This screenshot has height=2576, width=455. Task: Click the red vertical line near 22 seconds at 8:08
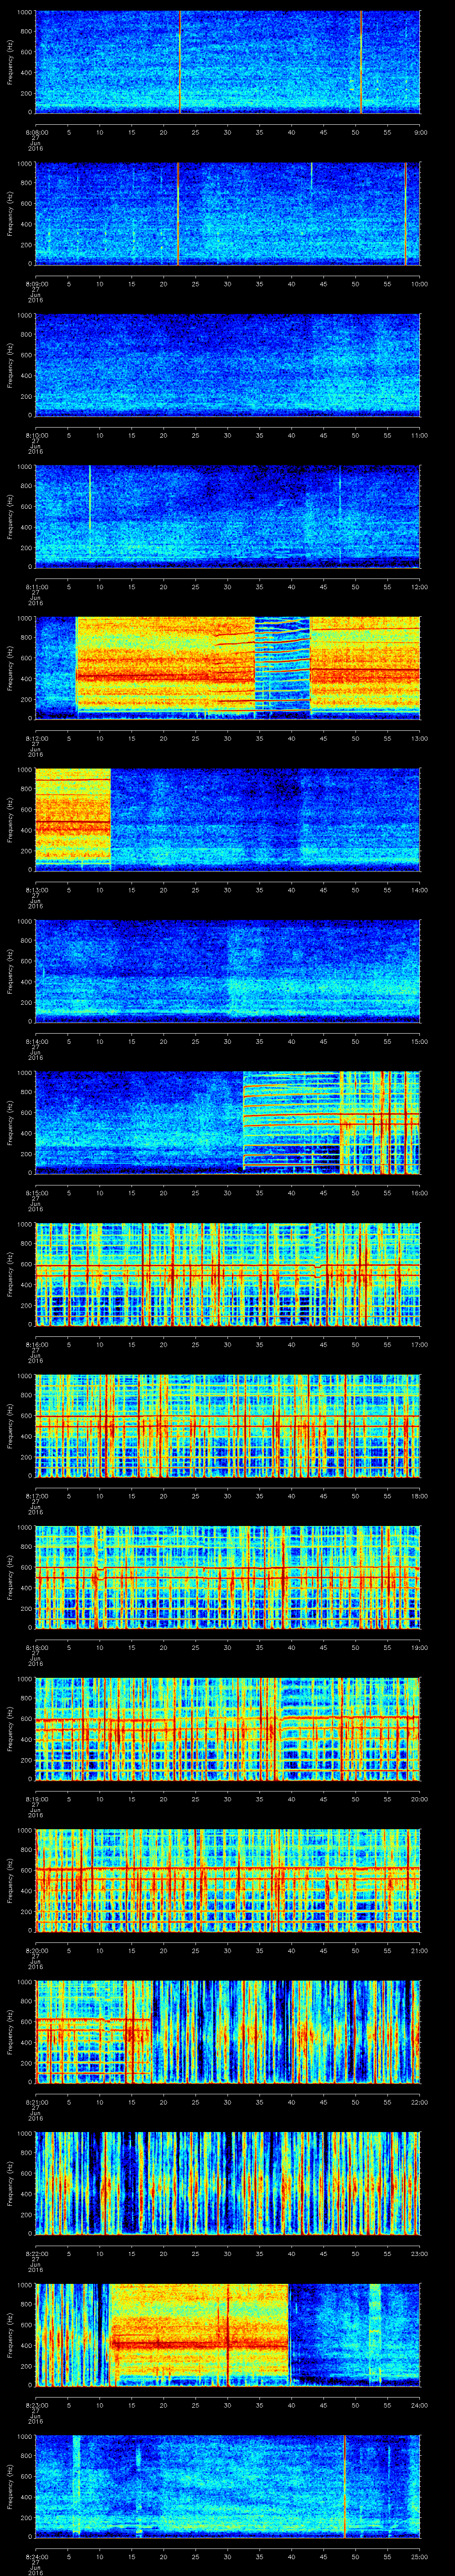[181, 62]
